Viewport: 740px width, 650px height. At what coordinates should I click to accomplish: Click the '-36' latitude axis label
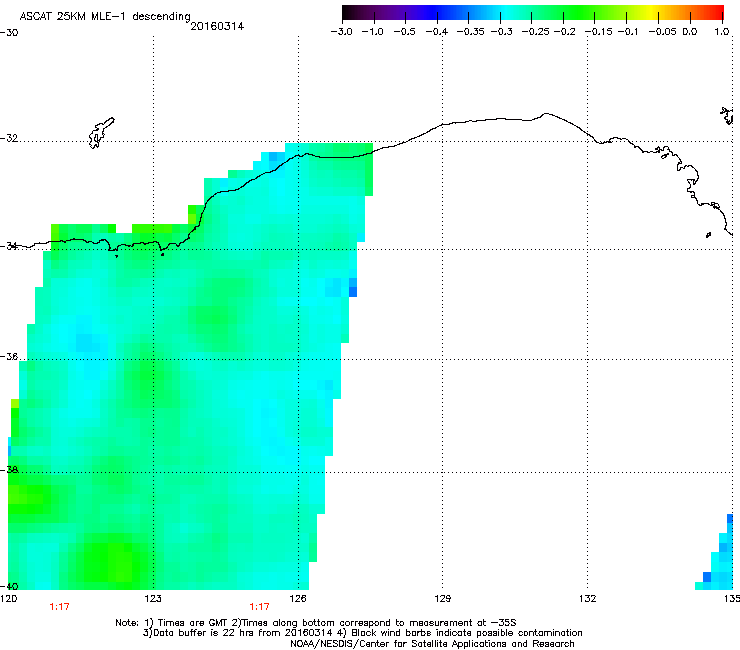pyautogui.click(x=9, y=356)
